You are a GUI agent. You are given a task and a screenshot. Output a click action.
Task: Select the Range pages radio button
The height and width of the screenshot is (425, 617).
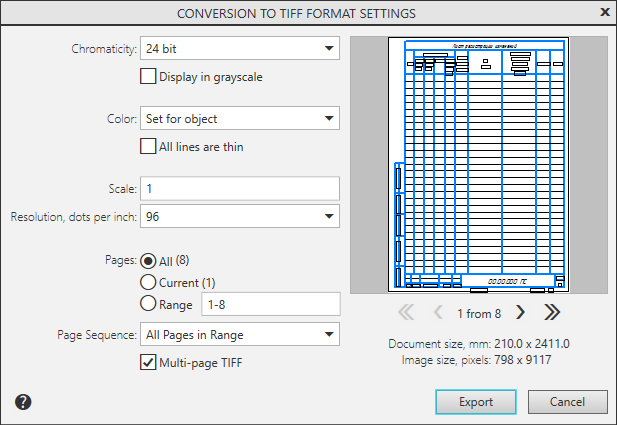(x=149, y=304)
